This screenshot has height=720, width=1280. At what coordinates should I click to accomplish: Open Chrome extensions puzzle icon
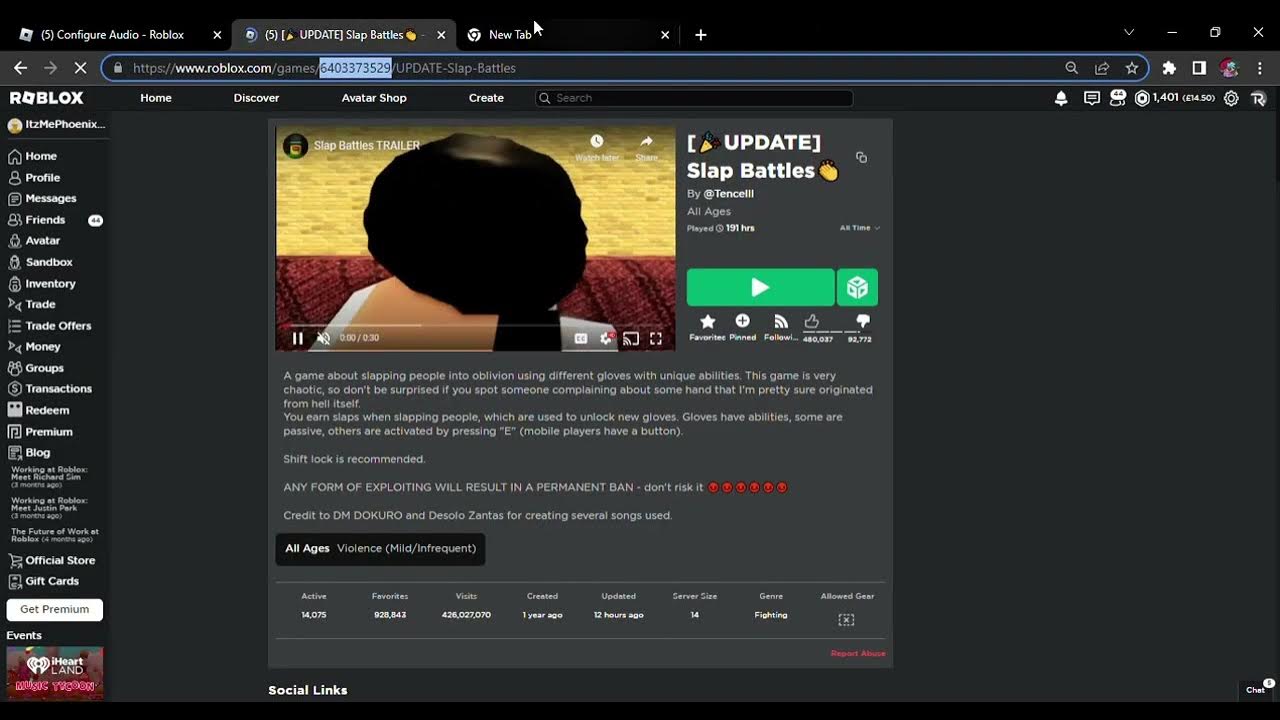click(x=1169, y=68)
